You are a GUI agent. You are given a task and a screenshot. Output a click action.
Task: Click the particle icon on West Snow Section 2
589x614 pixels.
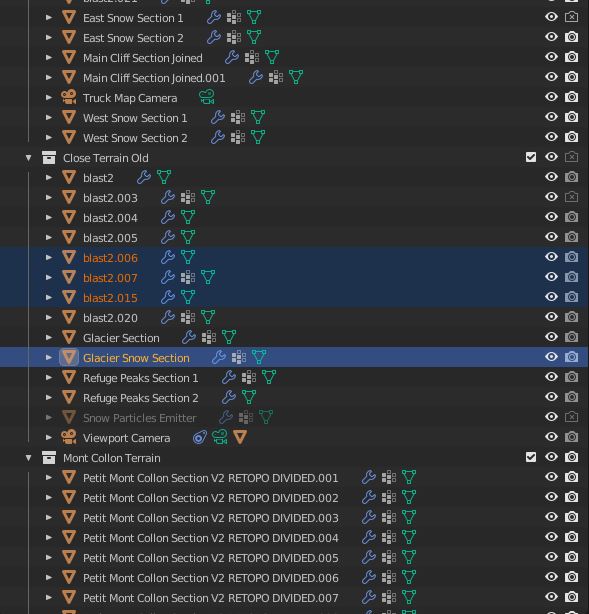[238, 137]
